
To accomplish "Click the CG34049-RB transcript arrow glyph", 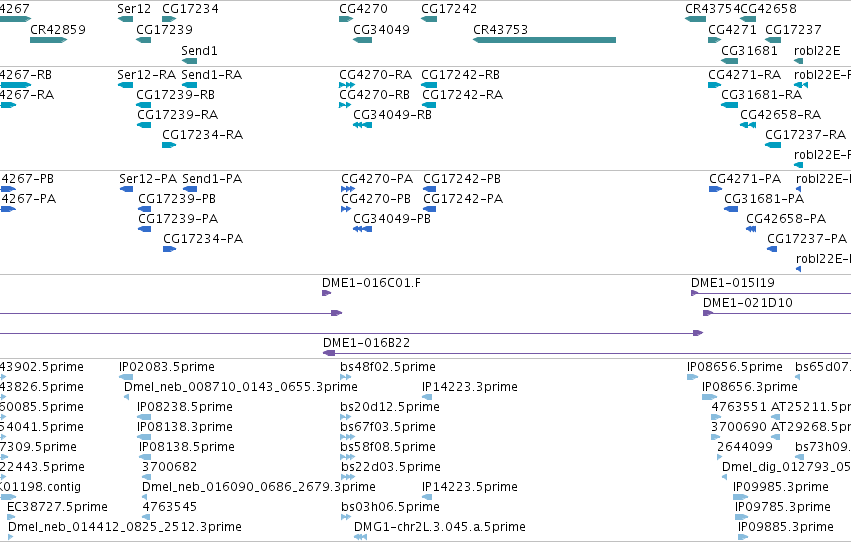I will [x=363, y=125].
